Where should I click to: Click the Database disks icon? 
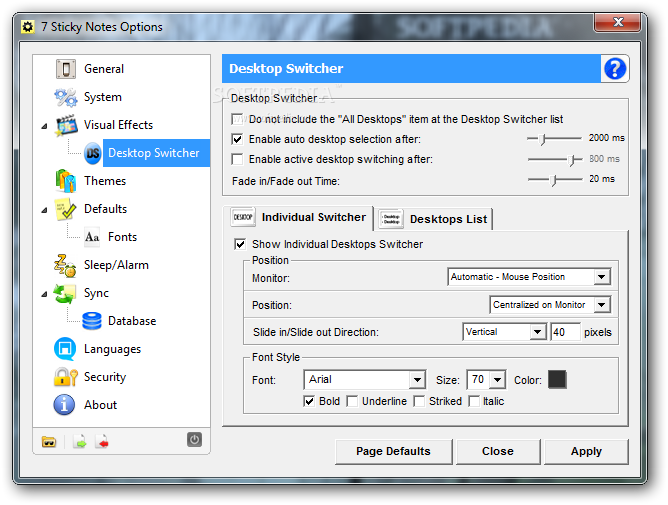pos(92,321)
